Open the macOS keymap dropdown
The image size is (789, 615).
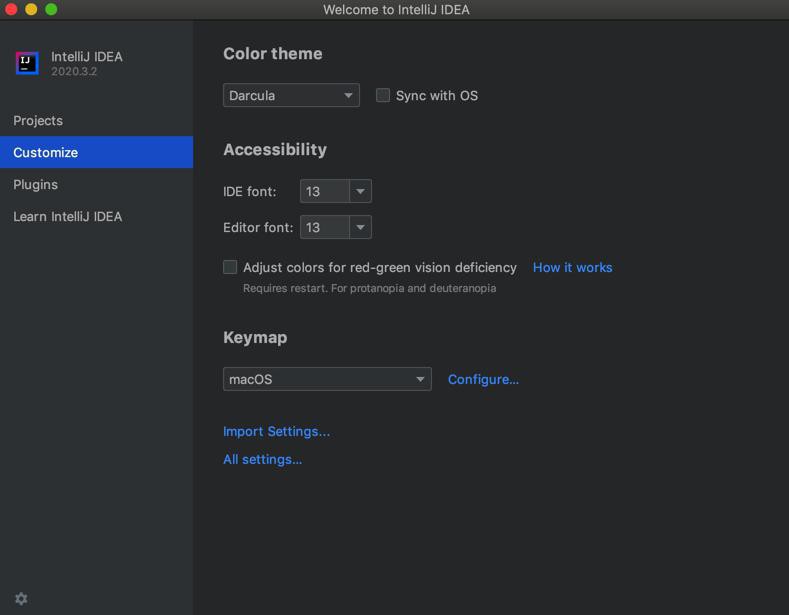point(327,379)
